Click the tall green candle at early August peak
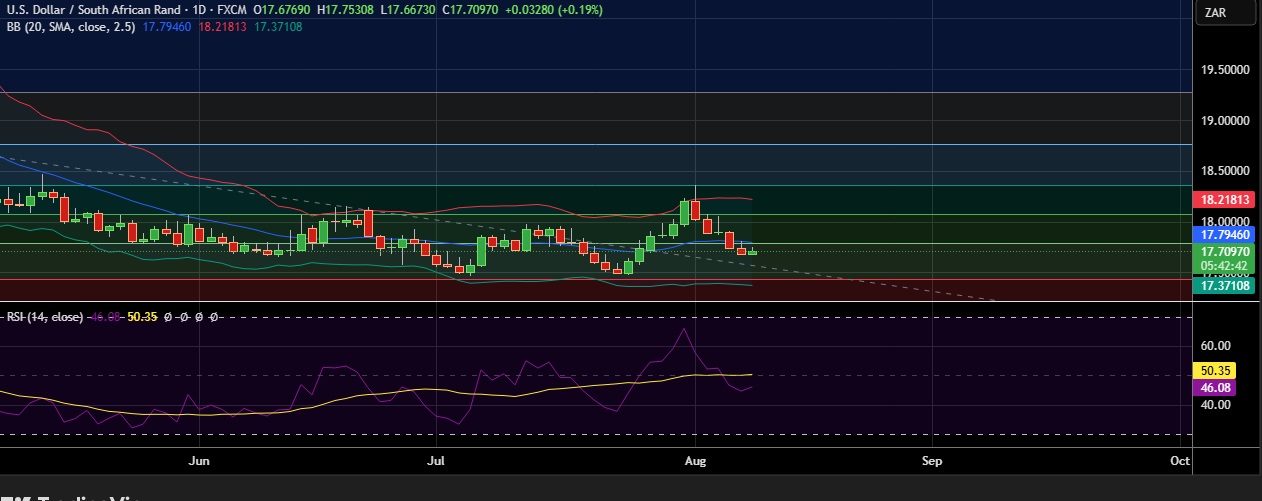This screenshot has width=1262, height=501. click(685, 212)
